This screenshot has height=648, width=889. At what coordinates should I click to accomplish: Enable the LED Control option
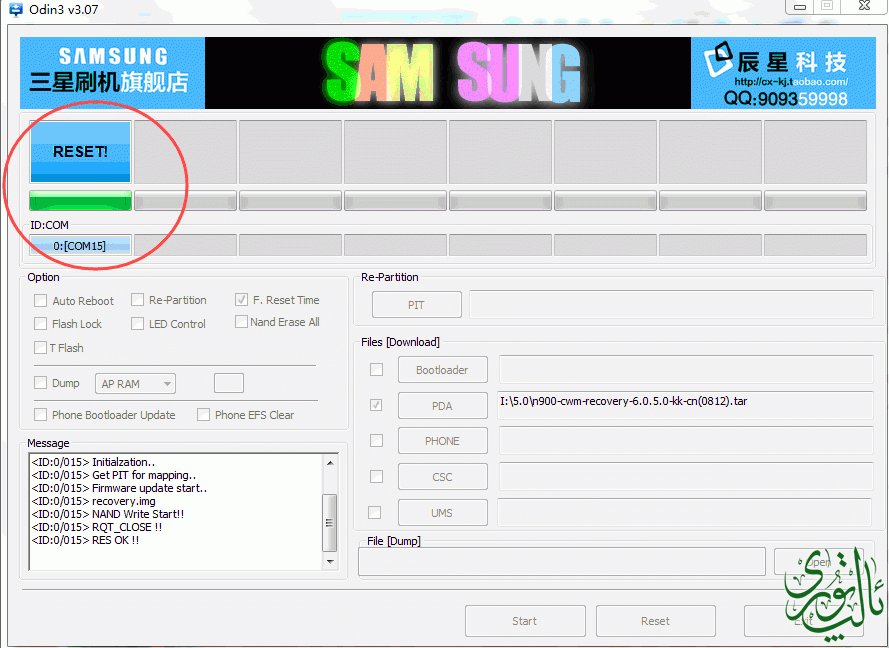click(x=137, y=324)
